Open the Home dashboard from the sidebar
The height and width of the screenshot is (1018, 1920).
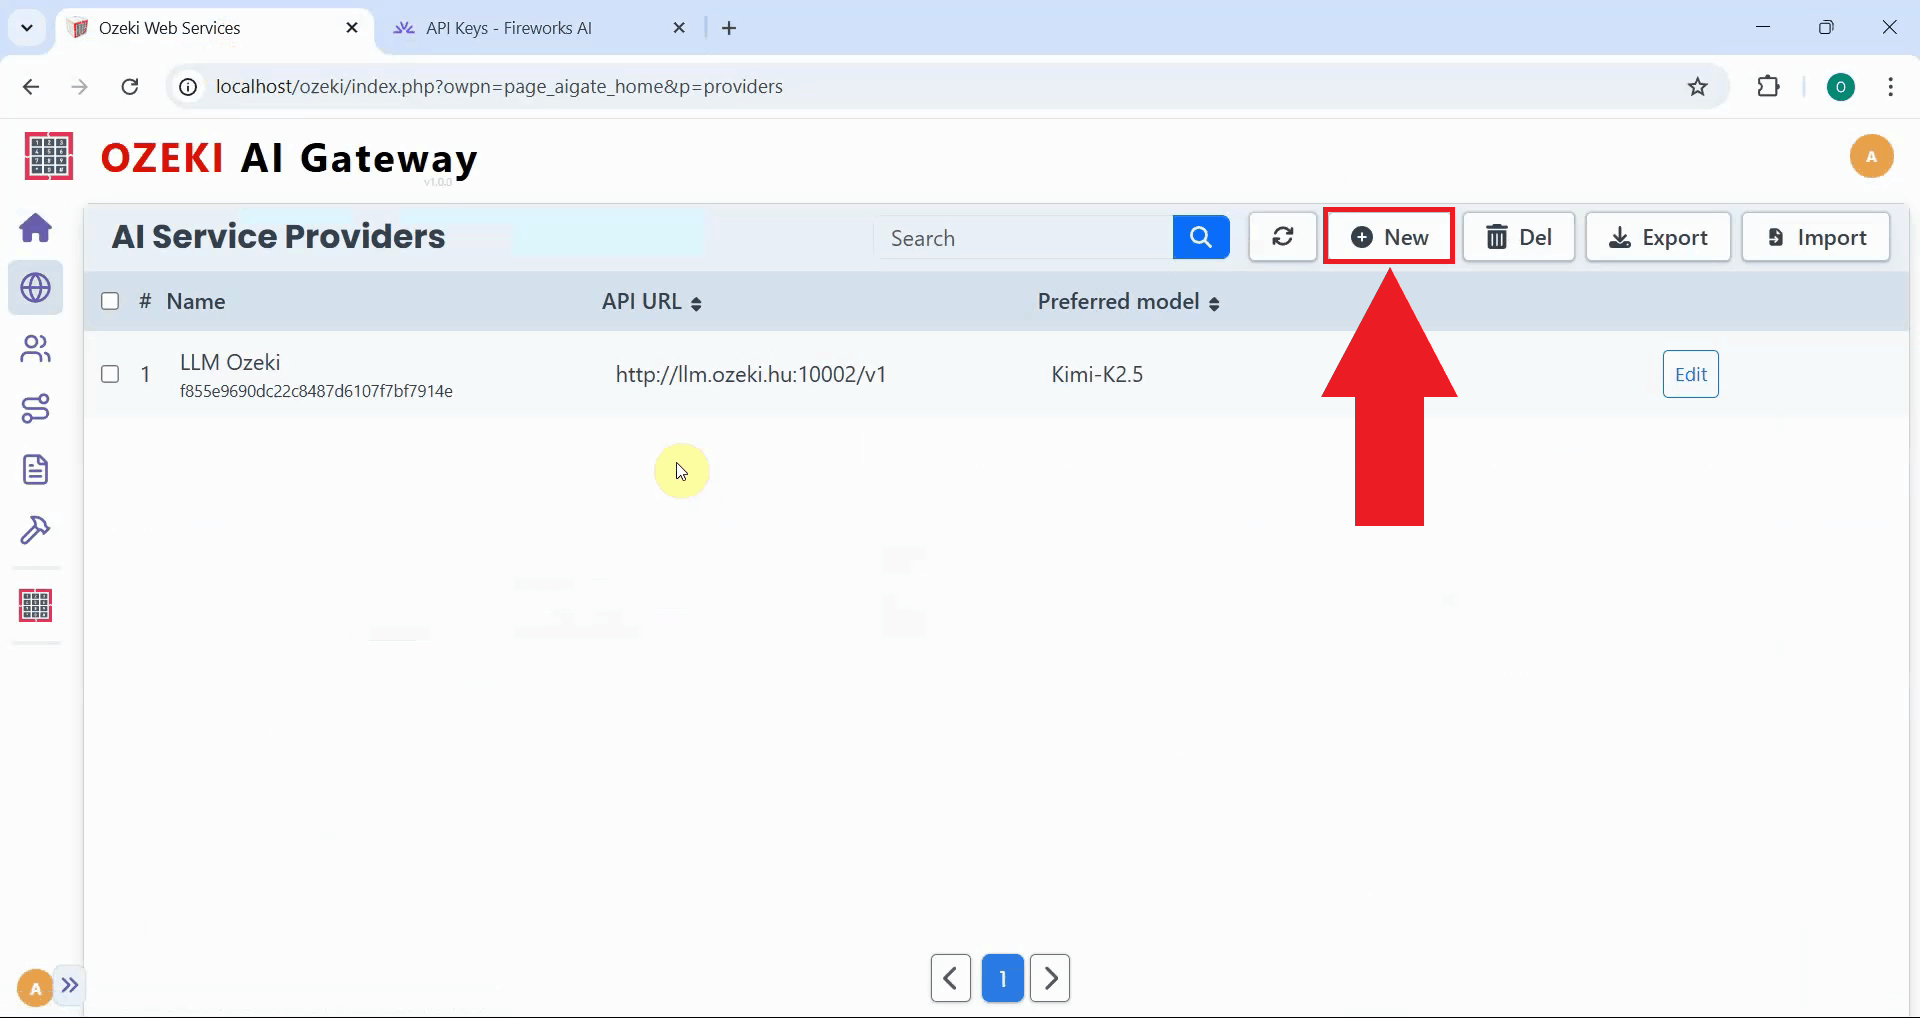tap(36, 228)
